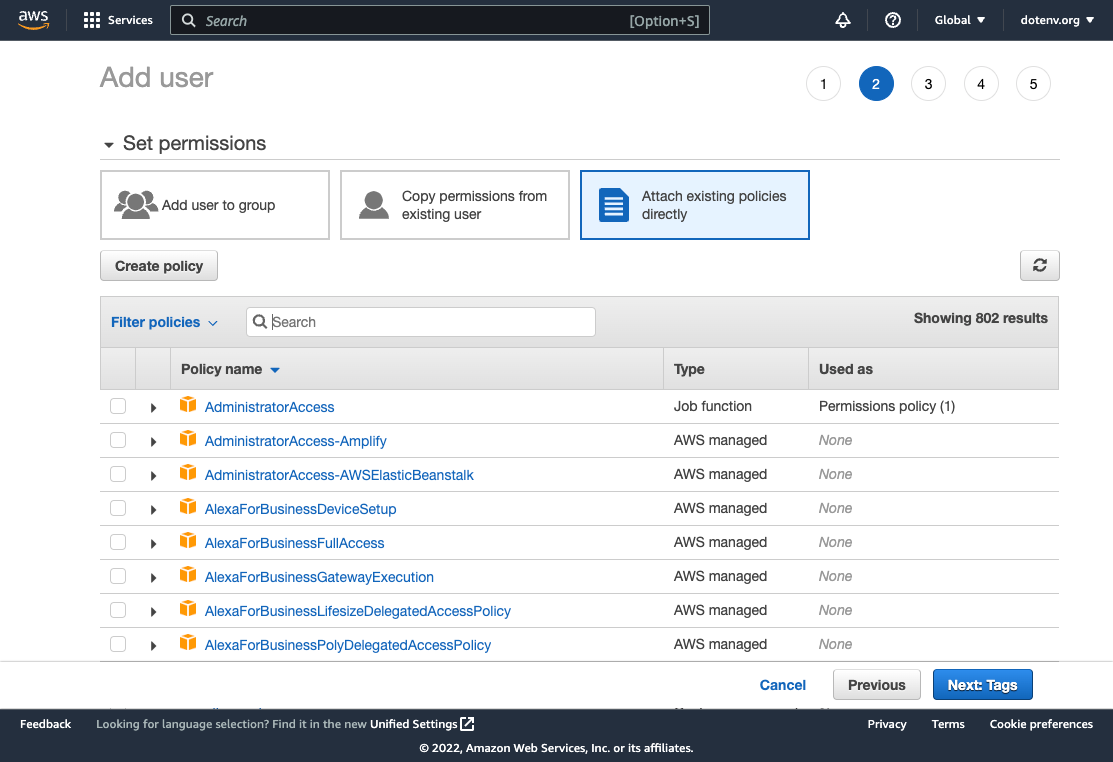
Task: Collapse the Set permissions section
Action: pyautogui.click(x=110, y=144)
